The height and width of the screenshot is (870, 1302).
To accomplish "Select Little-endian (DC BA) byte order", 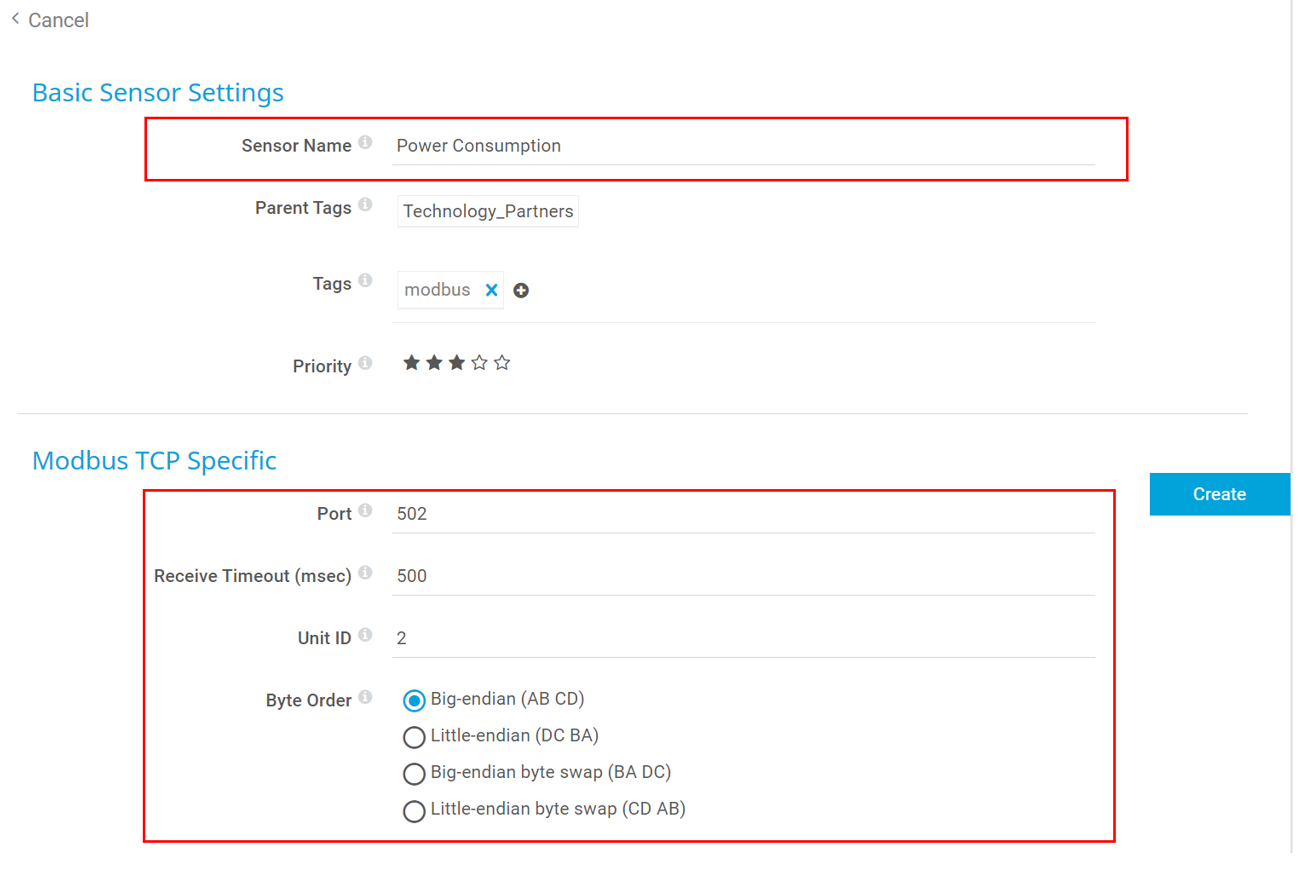I will coord(414,737).
